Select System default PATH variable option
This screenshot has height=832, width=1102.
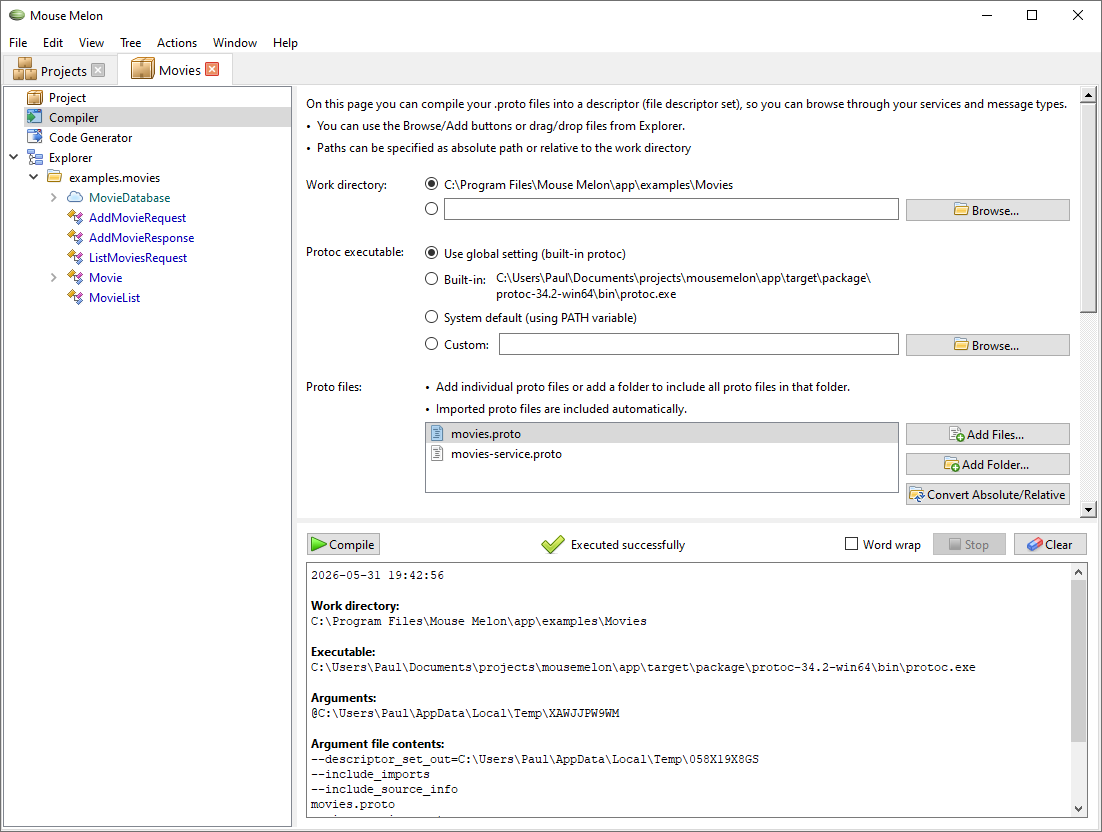[432, 317]
